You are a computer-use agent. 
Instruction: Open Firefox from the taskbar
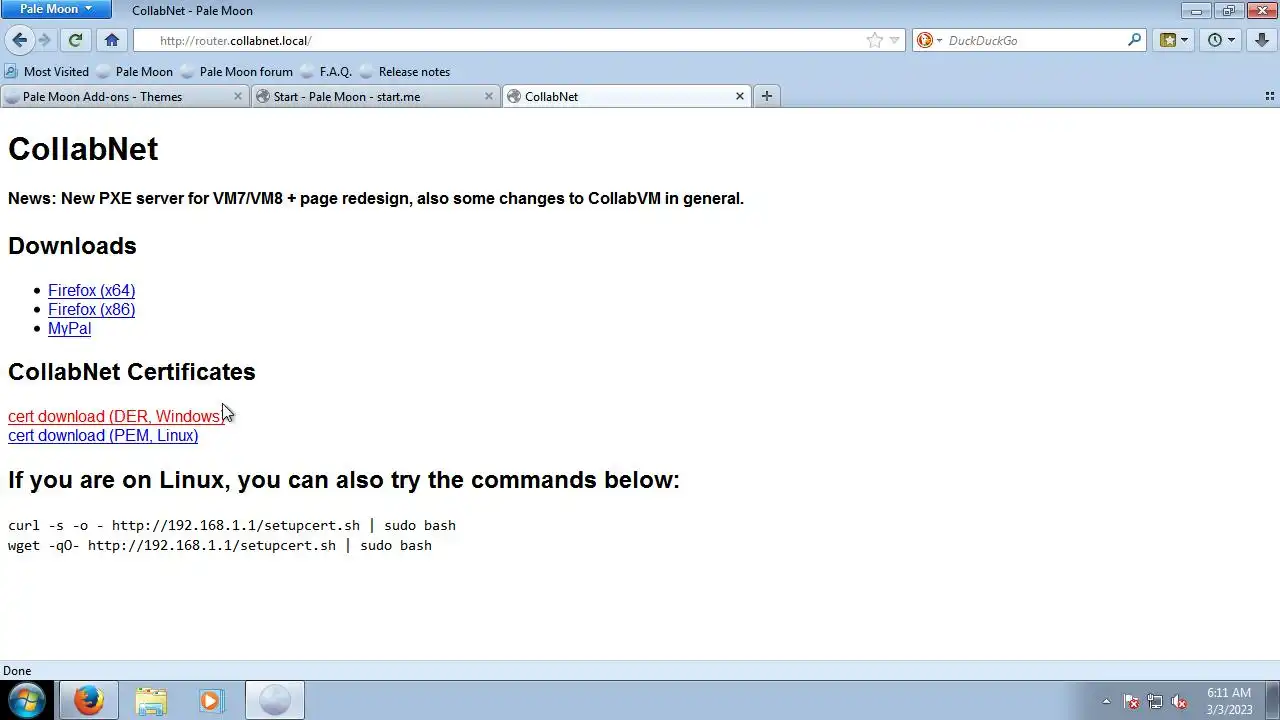(x=89, y=700)
